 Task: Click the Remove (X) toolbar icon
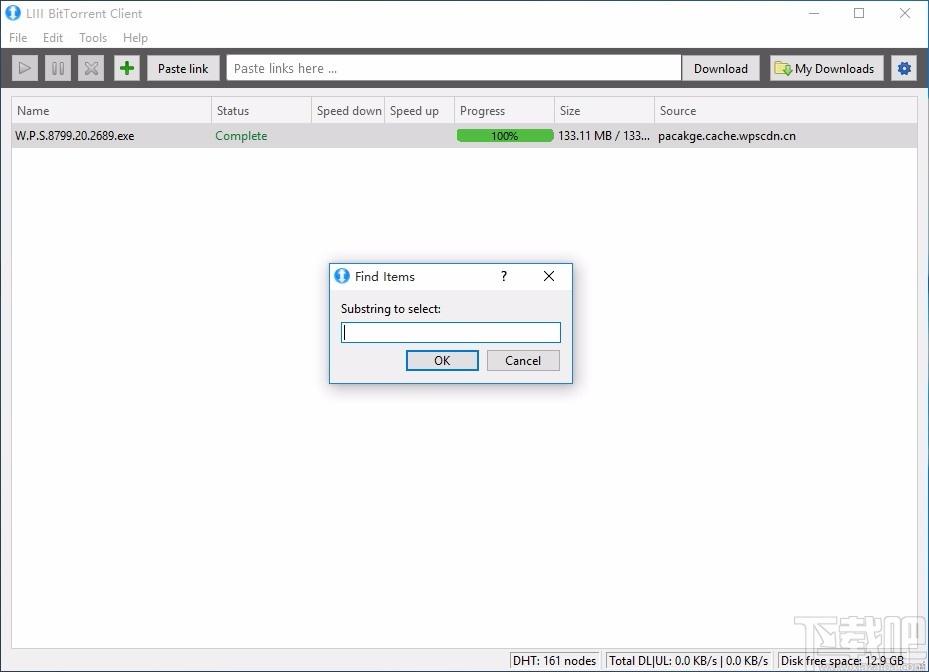pyautogui.click(x=91, y=68)
